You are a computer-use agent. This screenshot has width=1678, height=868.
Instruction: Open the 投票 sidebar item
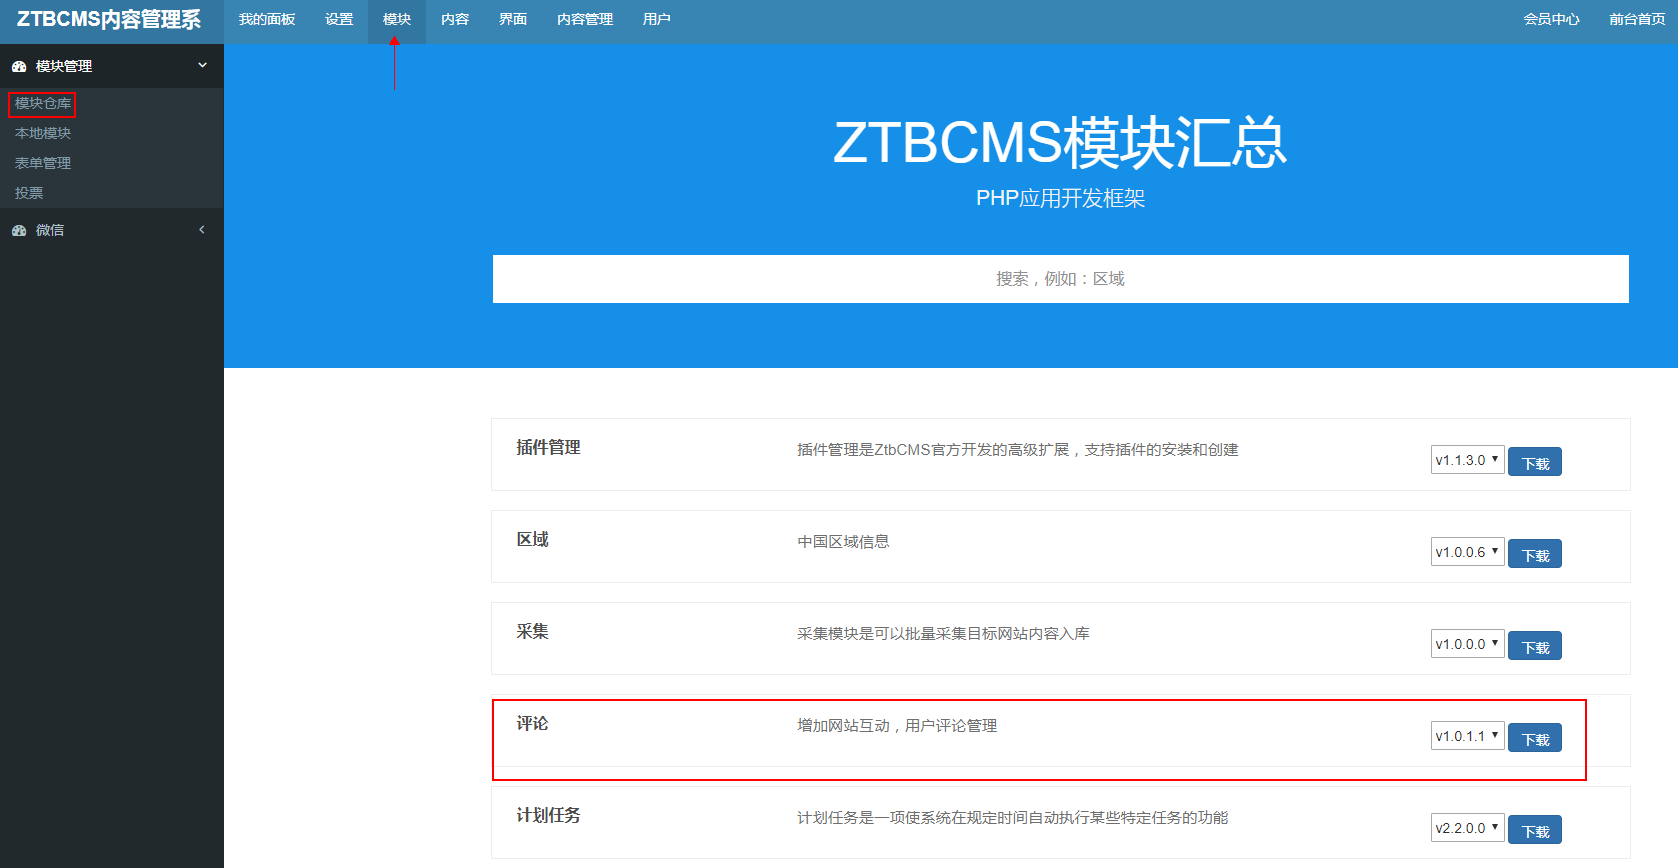[29, 193]
